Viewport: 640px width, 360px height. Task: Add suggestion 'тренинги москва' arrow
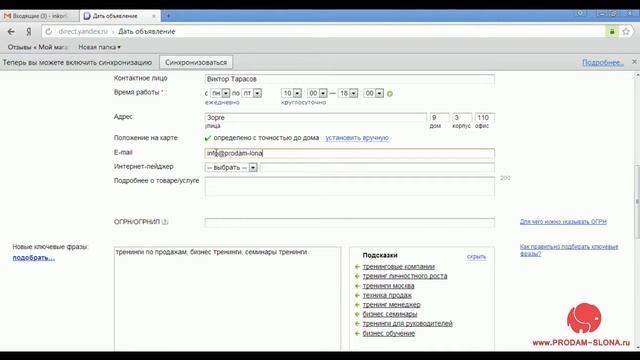click(357, 286)
